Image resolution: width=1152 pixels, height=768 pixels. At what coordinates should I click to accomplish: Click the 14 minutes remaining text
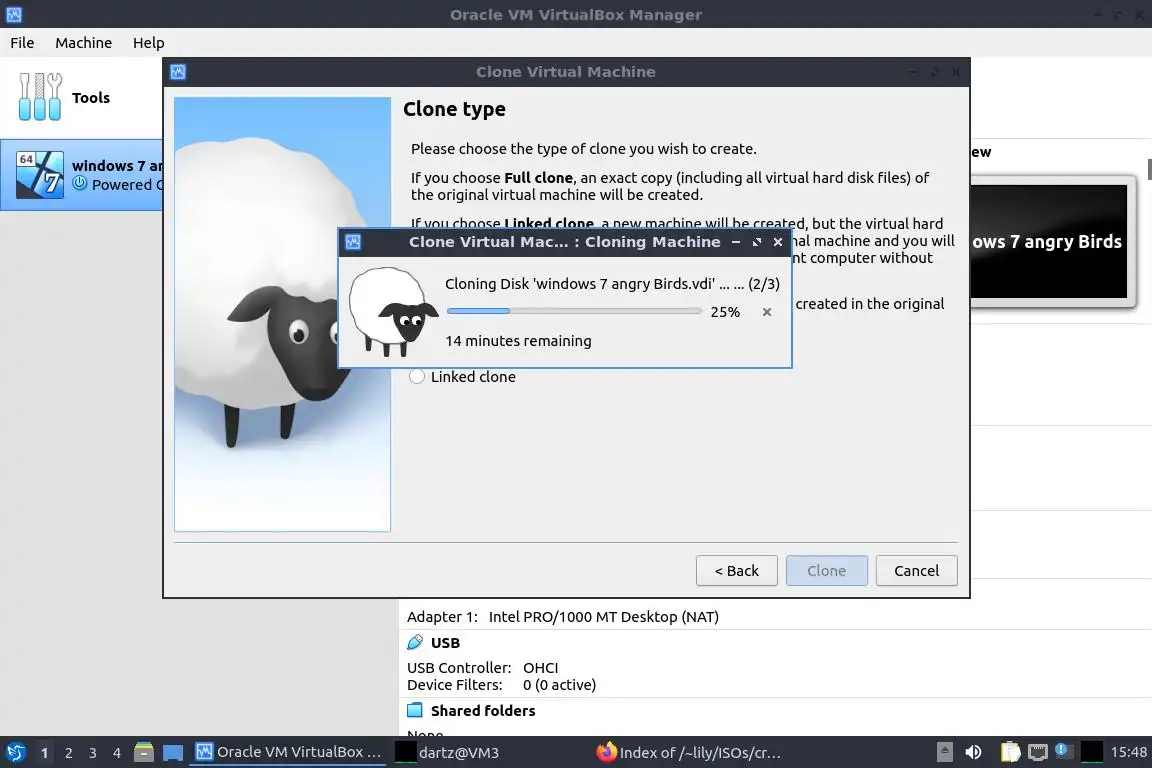(x=518, y=341)
